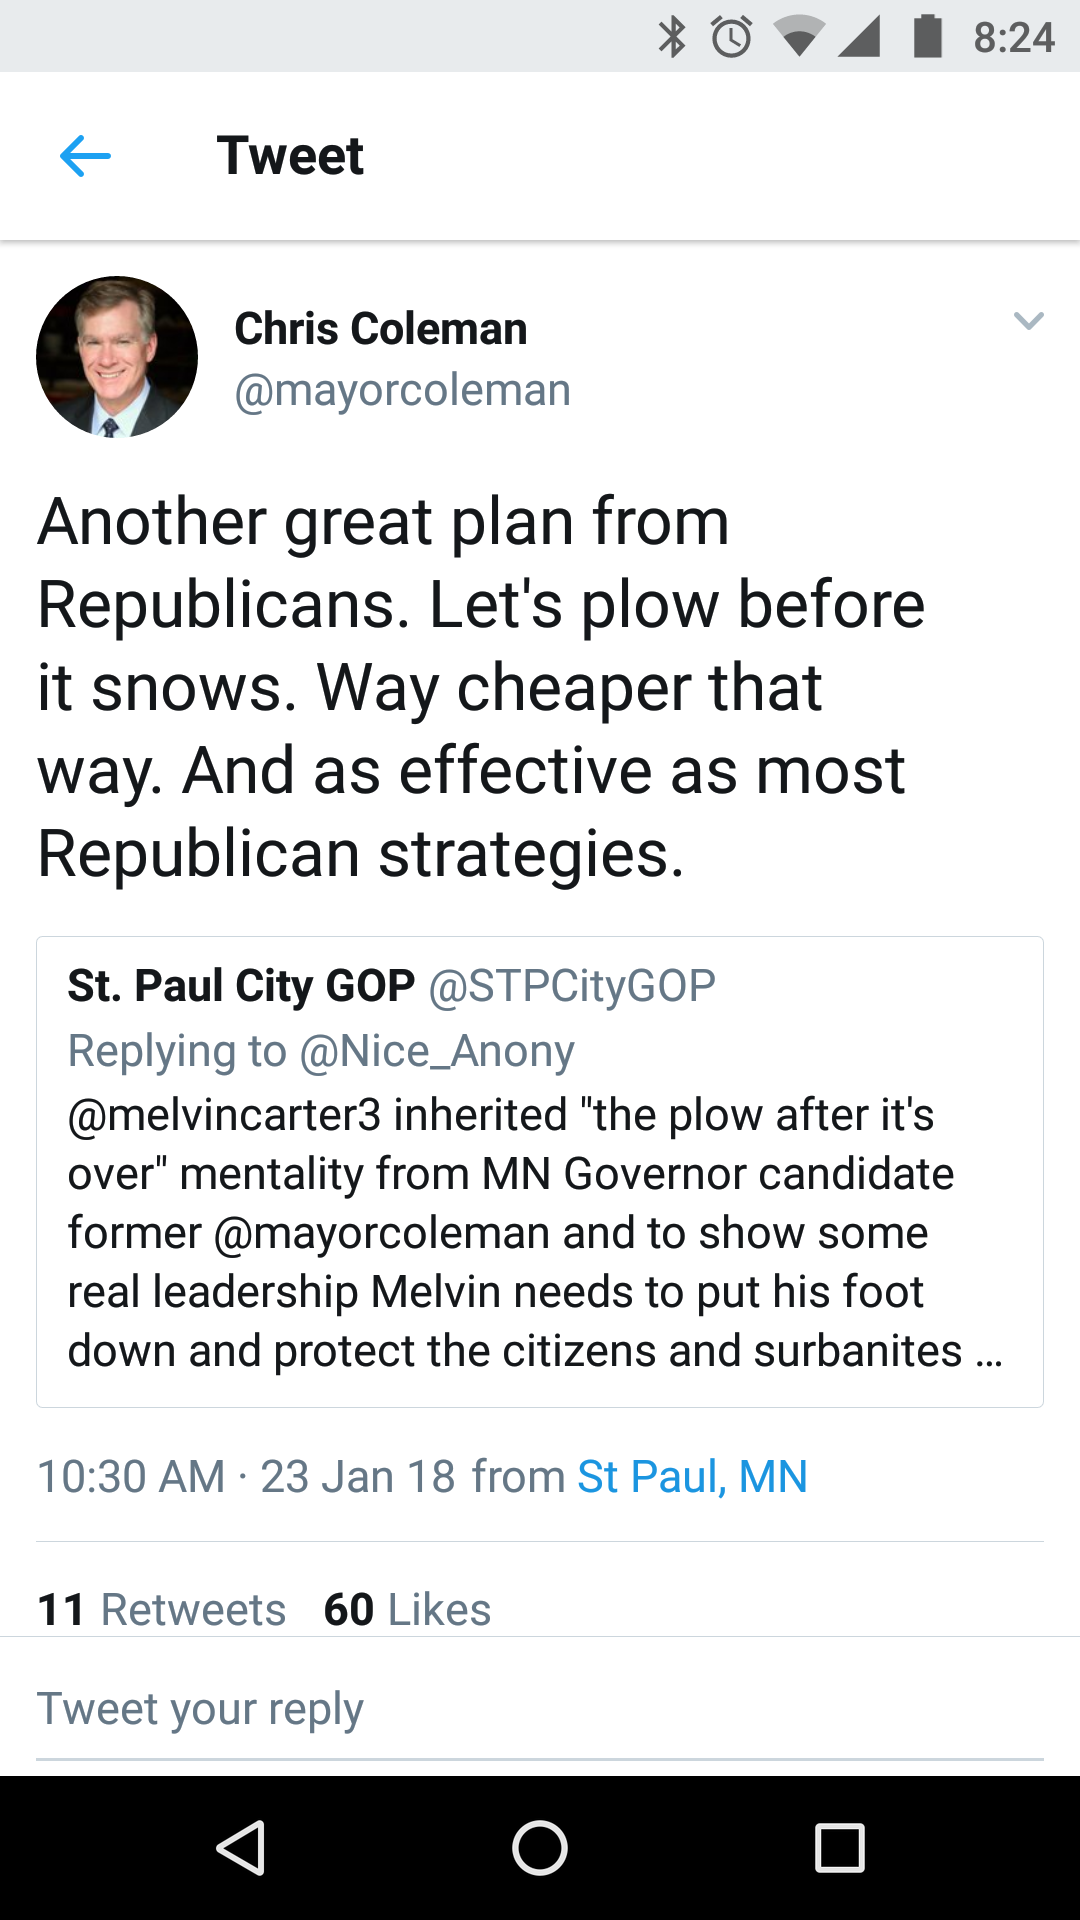Tap the Bluetooth status bar icon

(x=672, y=37)
